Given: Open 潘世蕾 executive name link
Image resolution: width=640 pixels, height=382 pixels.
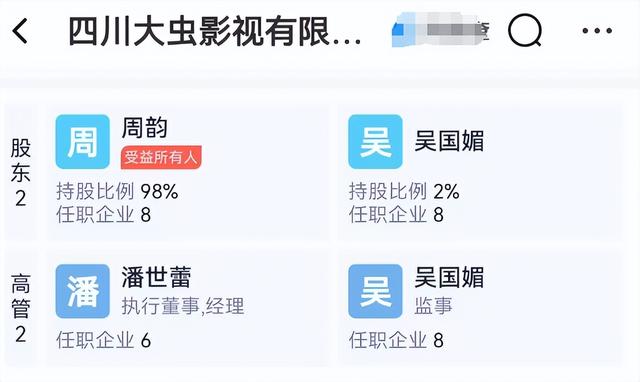Looking at the screenshot, I should (x=156, y=278).
